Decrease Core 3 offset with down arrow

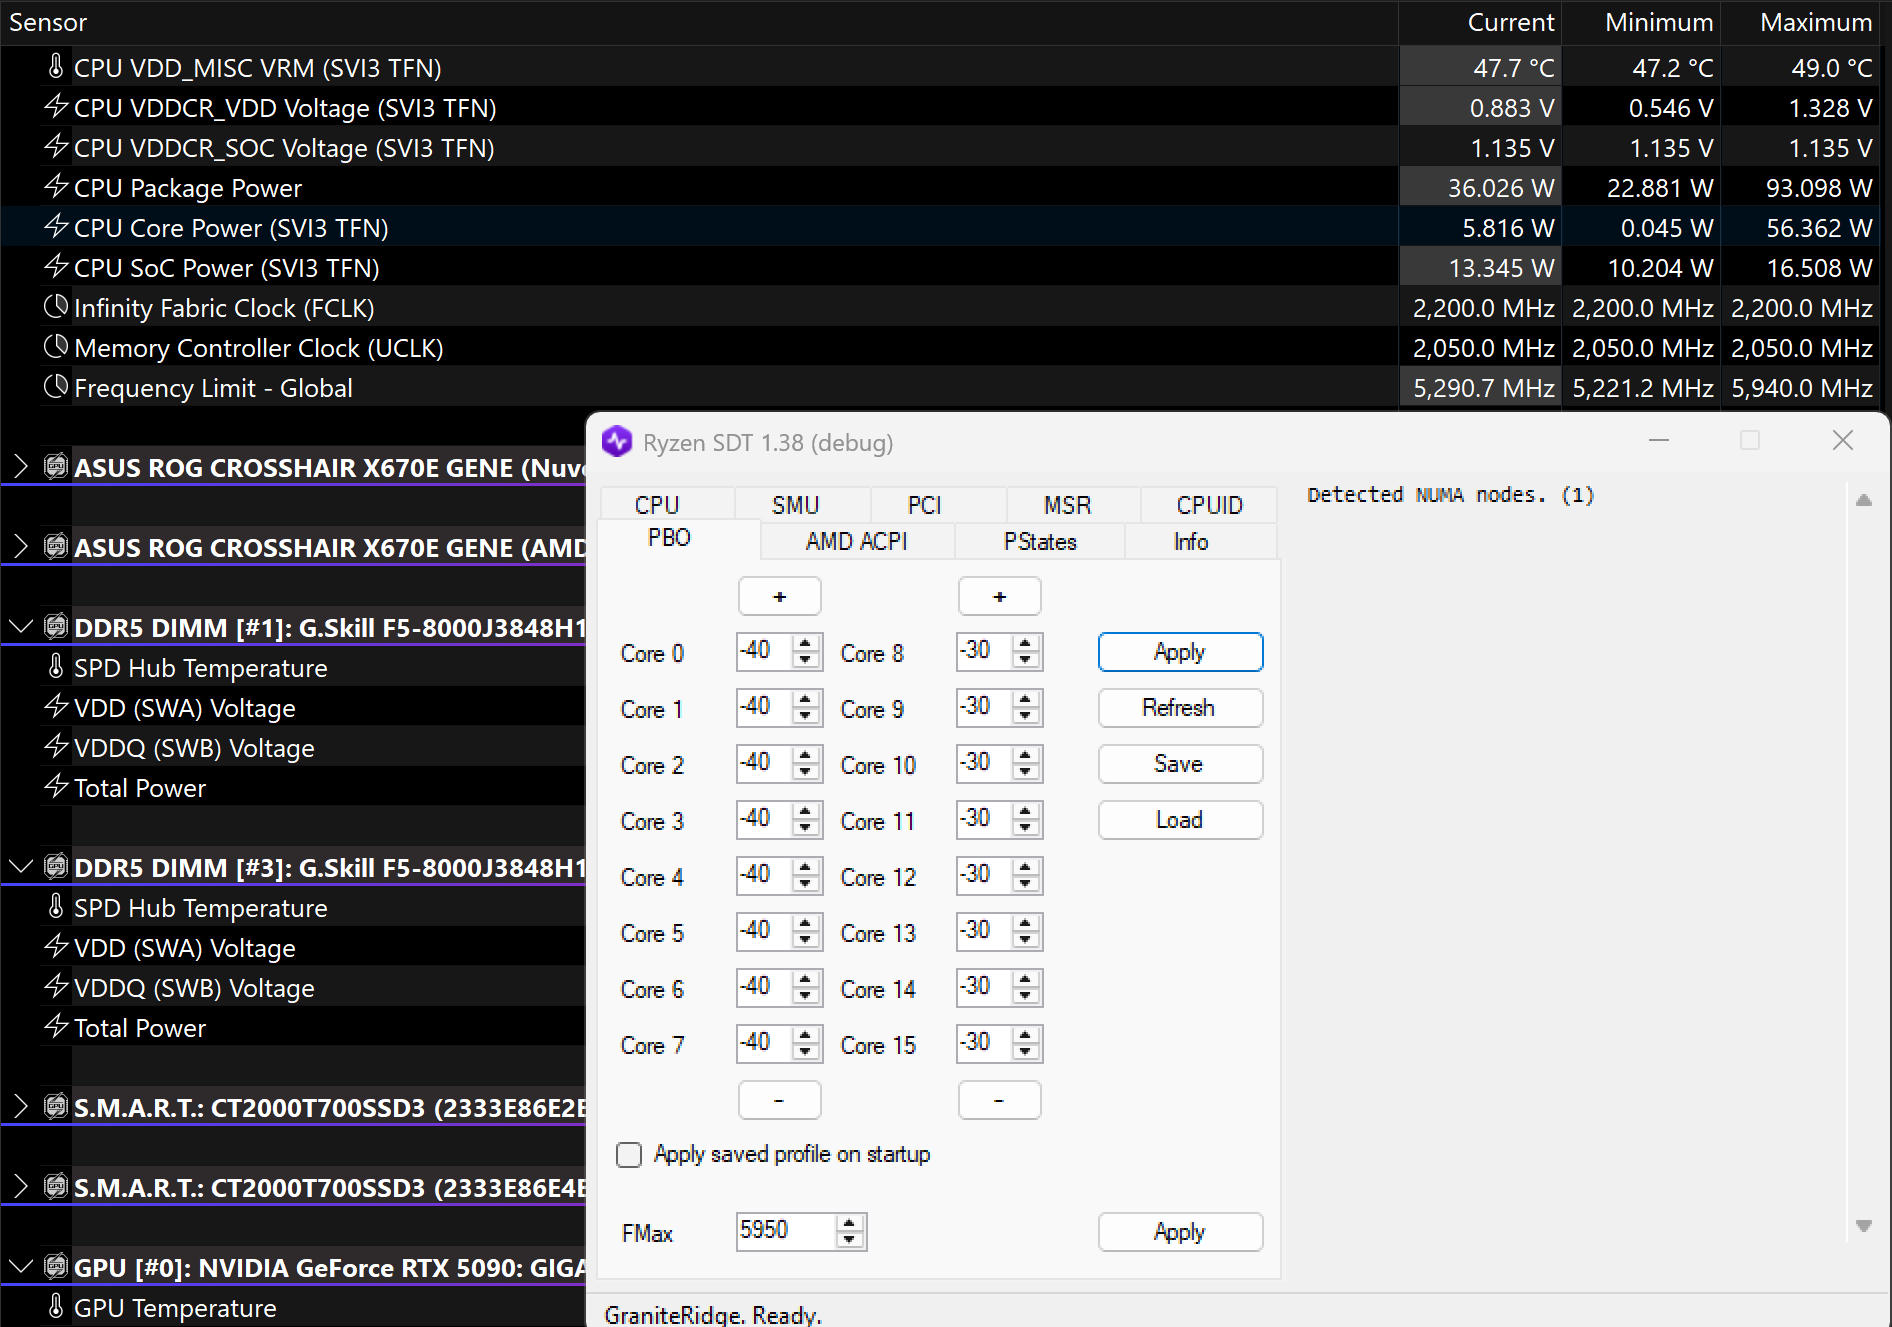point(806,829)
